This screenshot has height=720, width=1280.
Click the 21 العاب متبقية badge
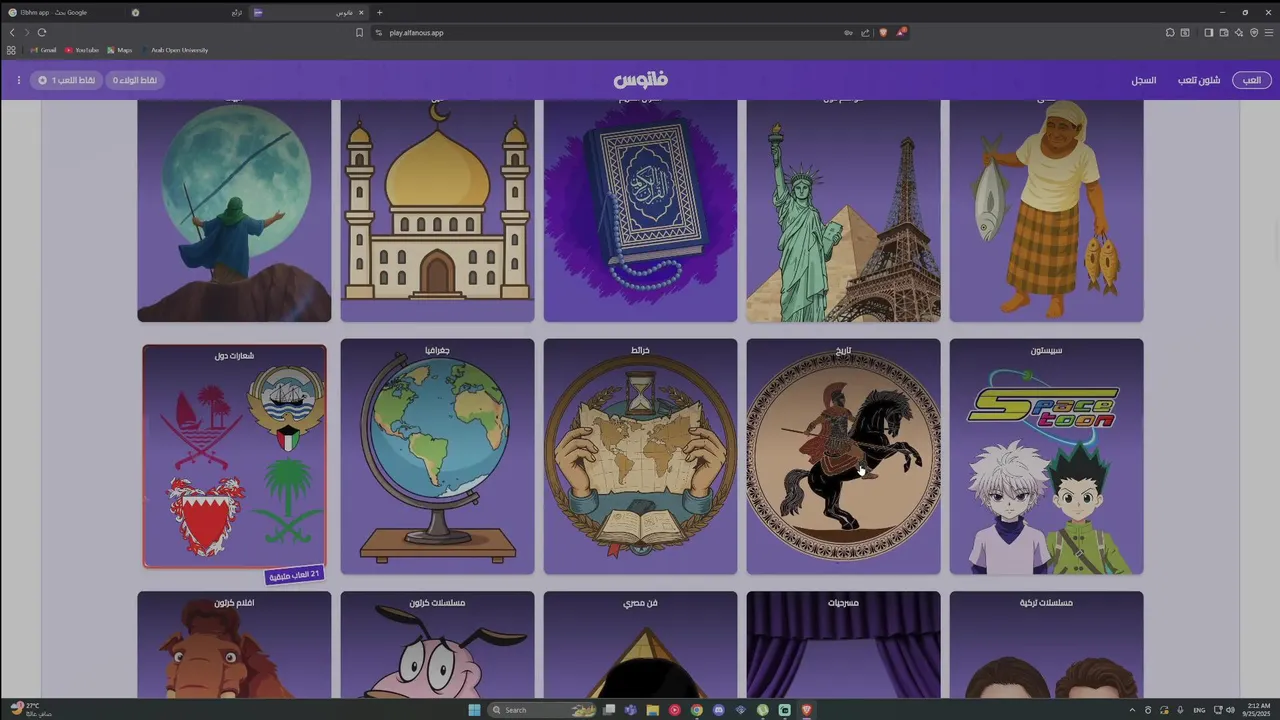coord(295,575)
